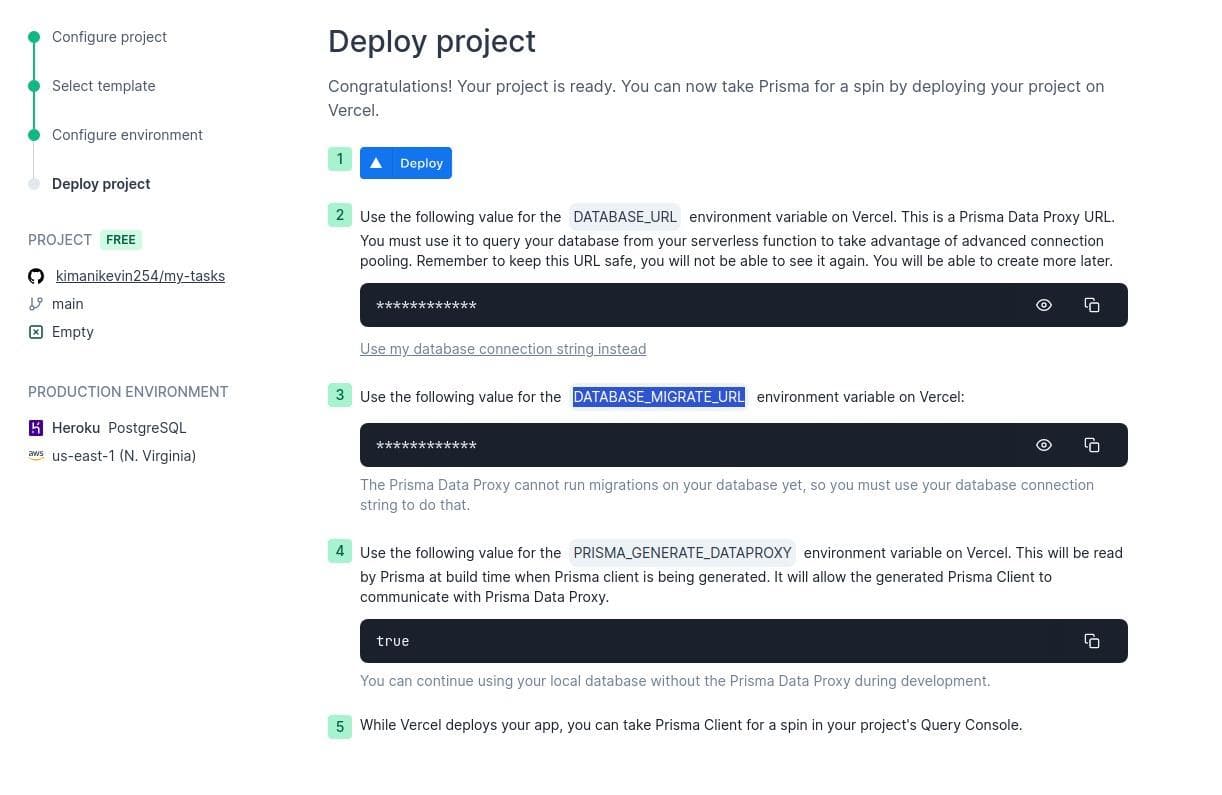Click the 'Empty' template label
This screenshot has height=795, width=1222.
tap(73, 332)
